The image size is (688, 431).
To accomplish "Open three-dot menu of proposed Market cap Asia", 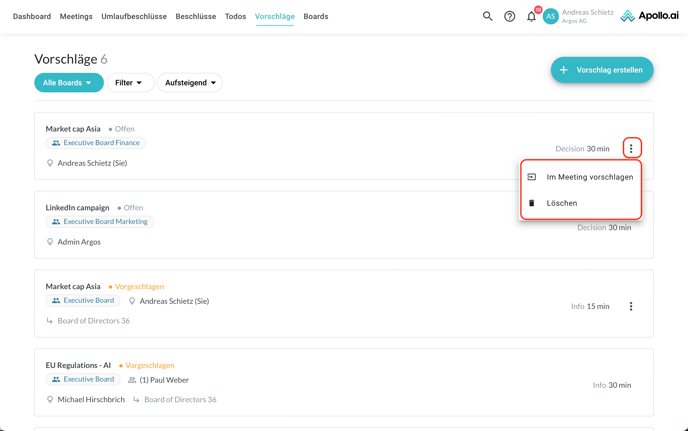I will [631, 306].
